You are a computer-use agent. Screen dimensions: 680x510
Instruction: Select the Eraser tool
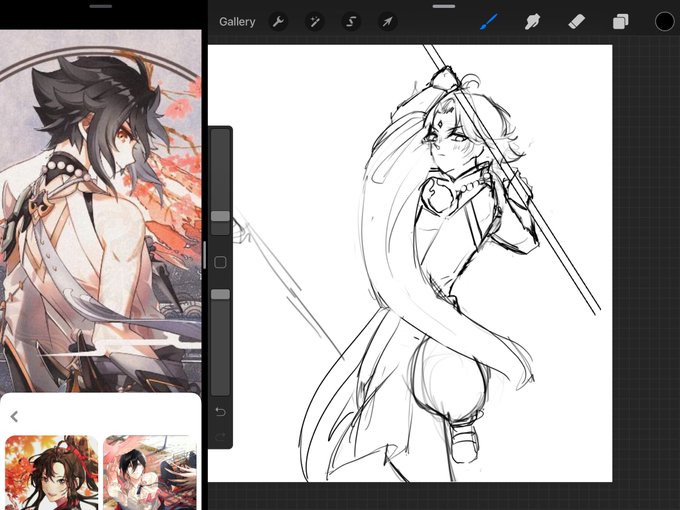(576, 21)
